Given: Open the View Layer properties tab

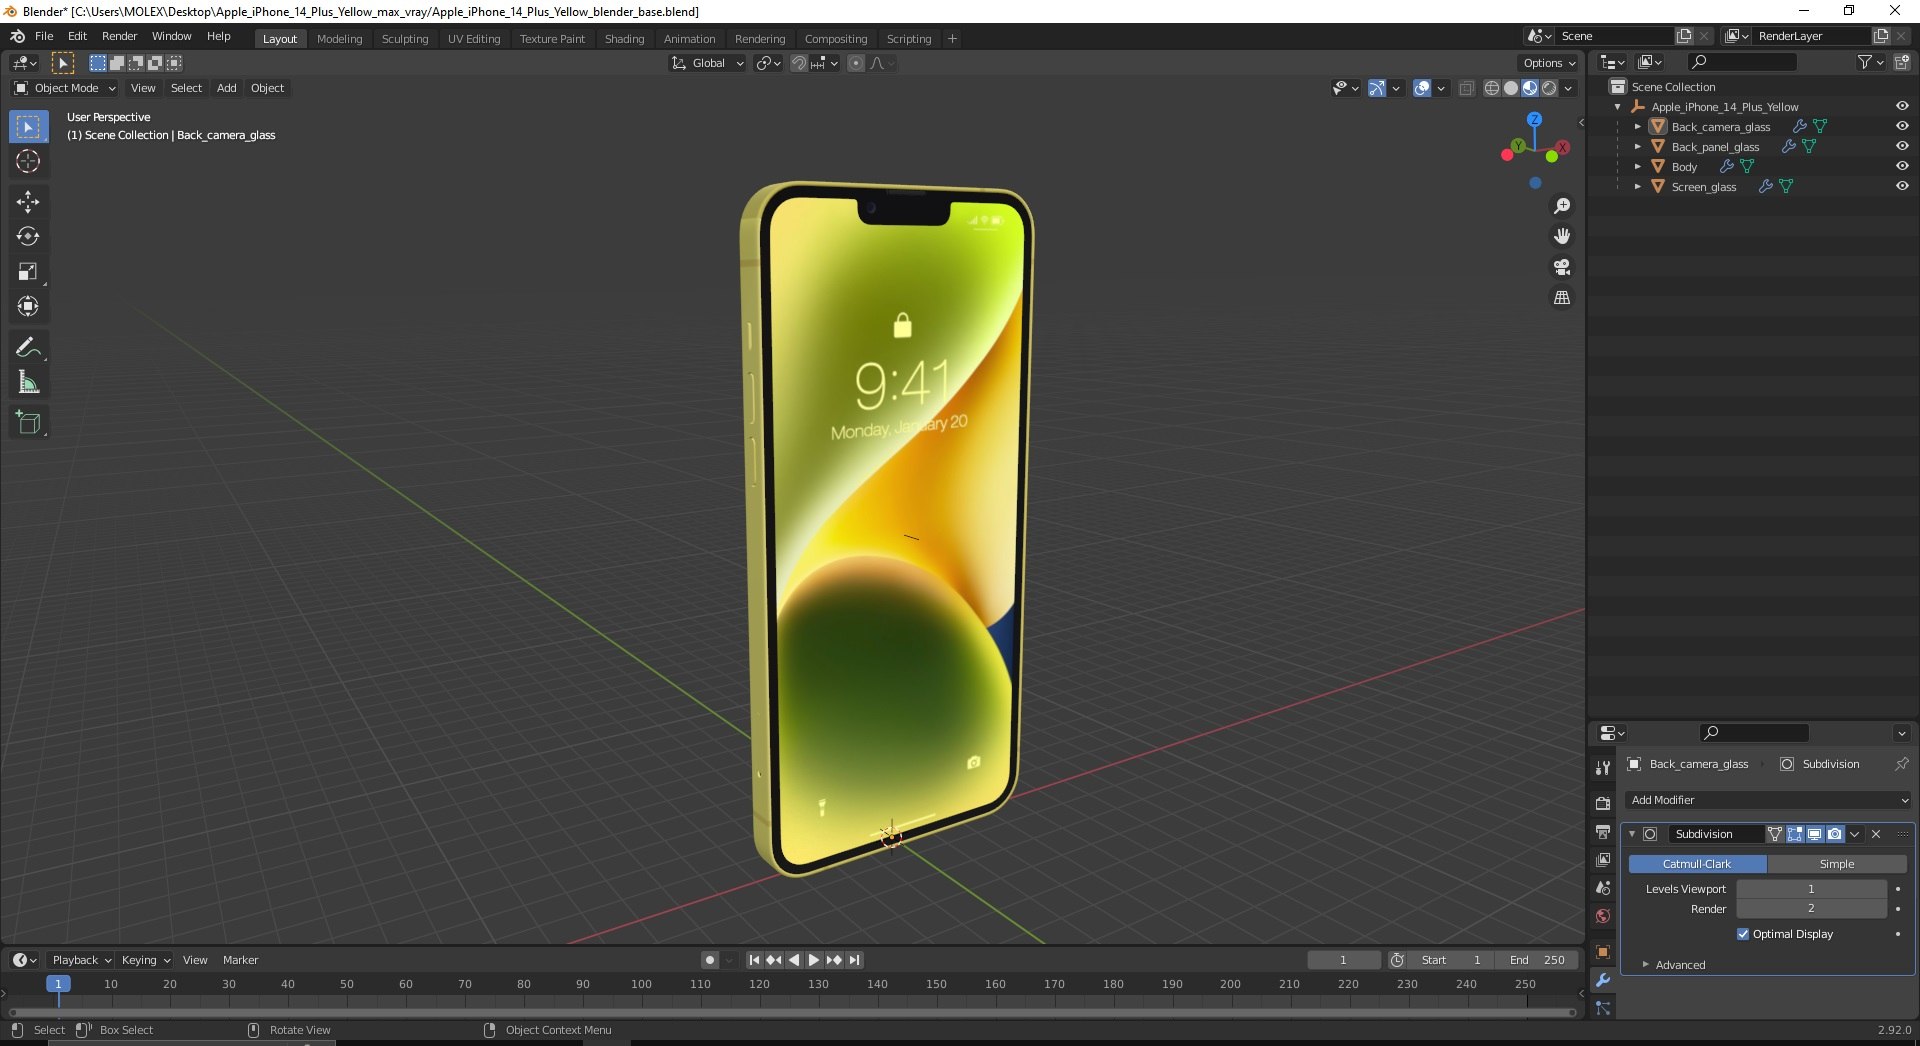Looking at the screenshot, I should pos(1603,859).
